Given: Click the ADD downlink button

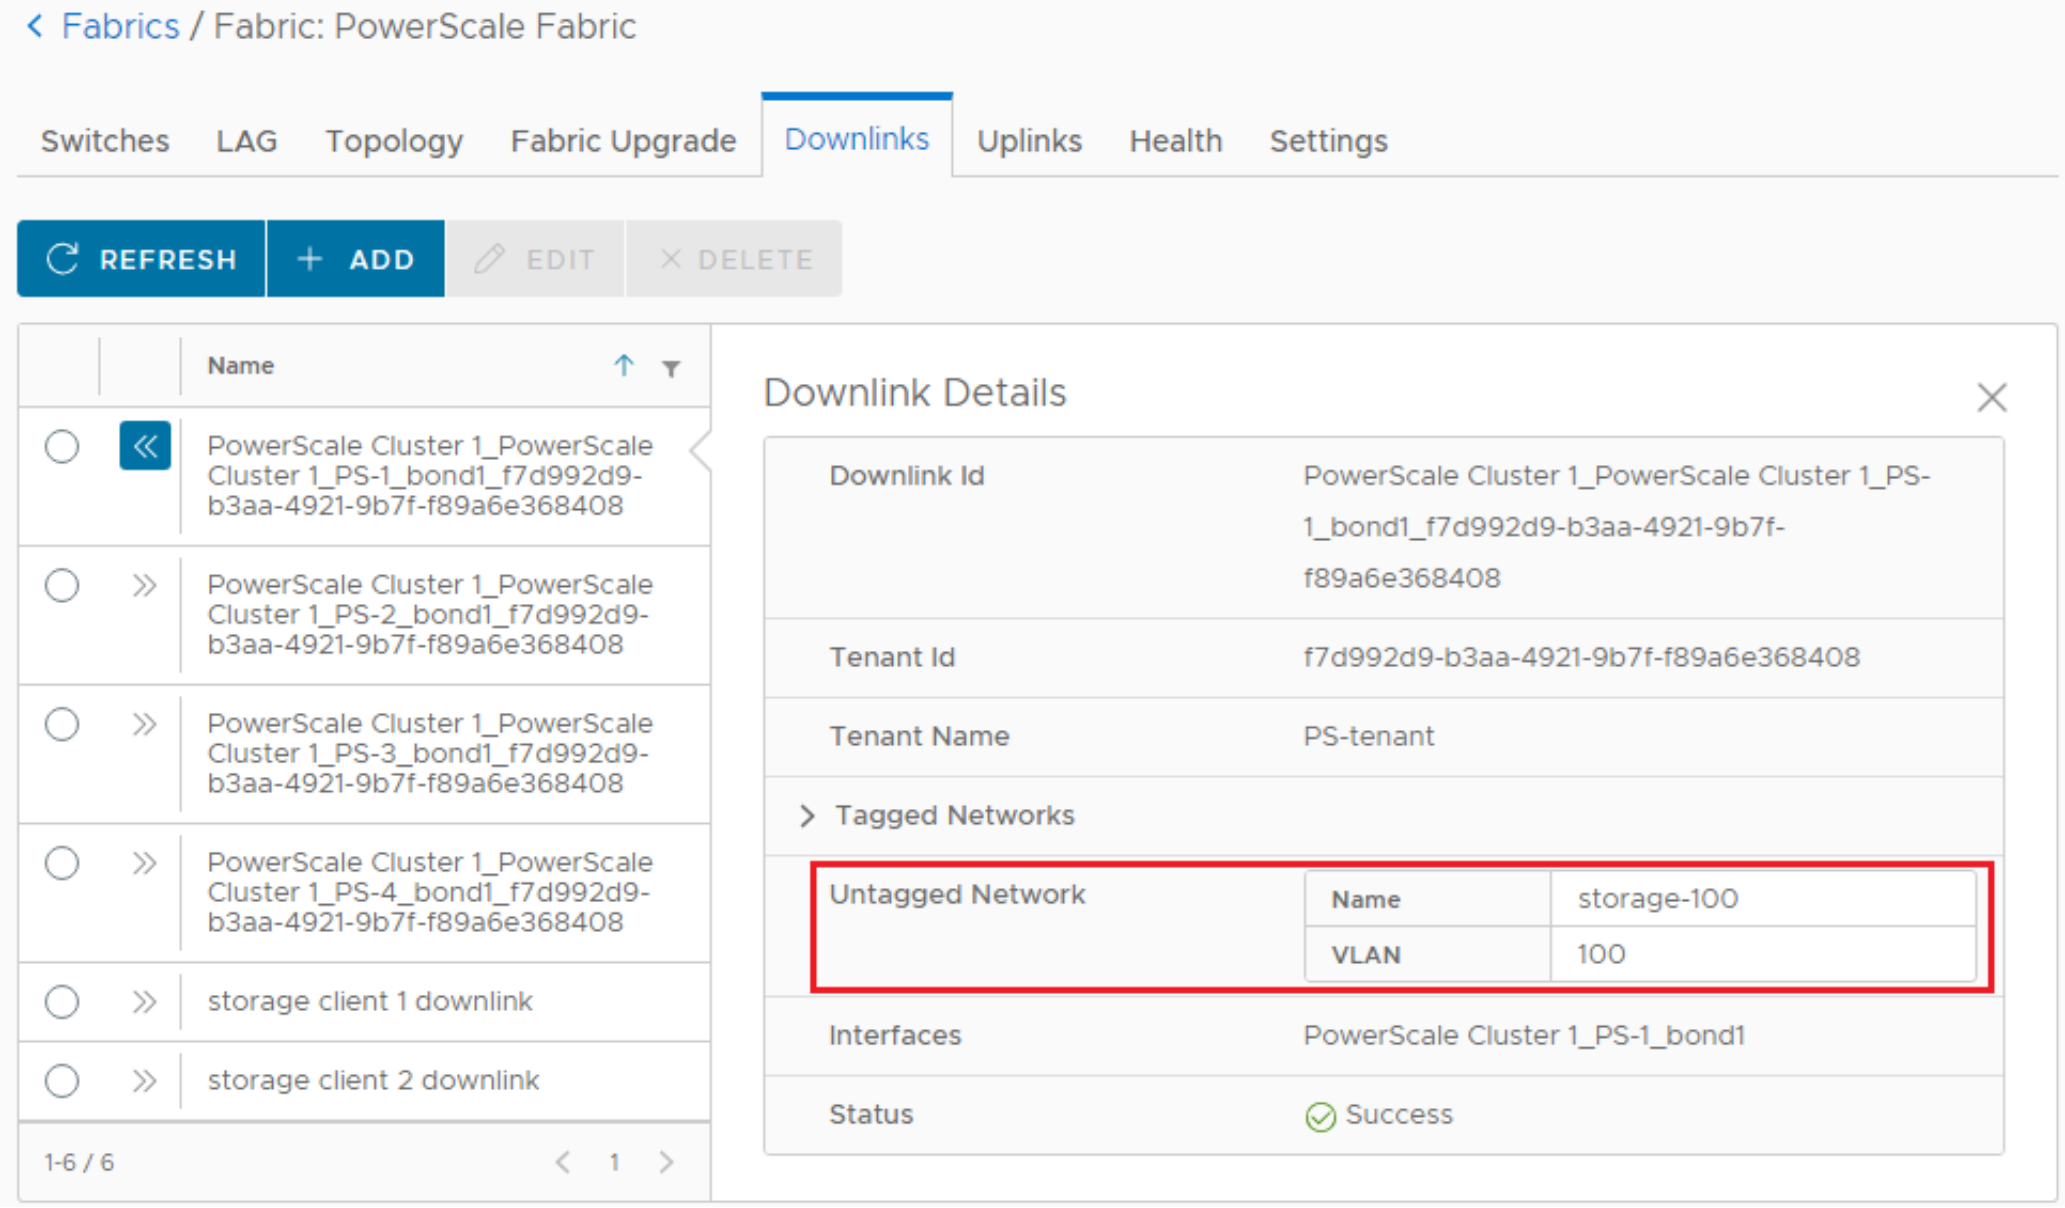Looking at the screenshot, I should coord(356,259).
